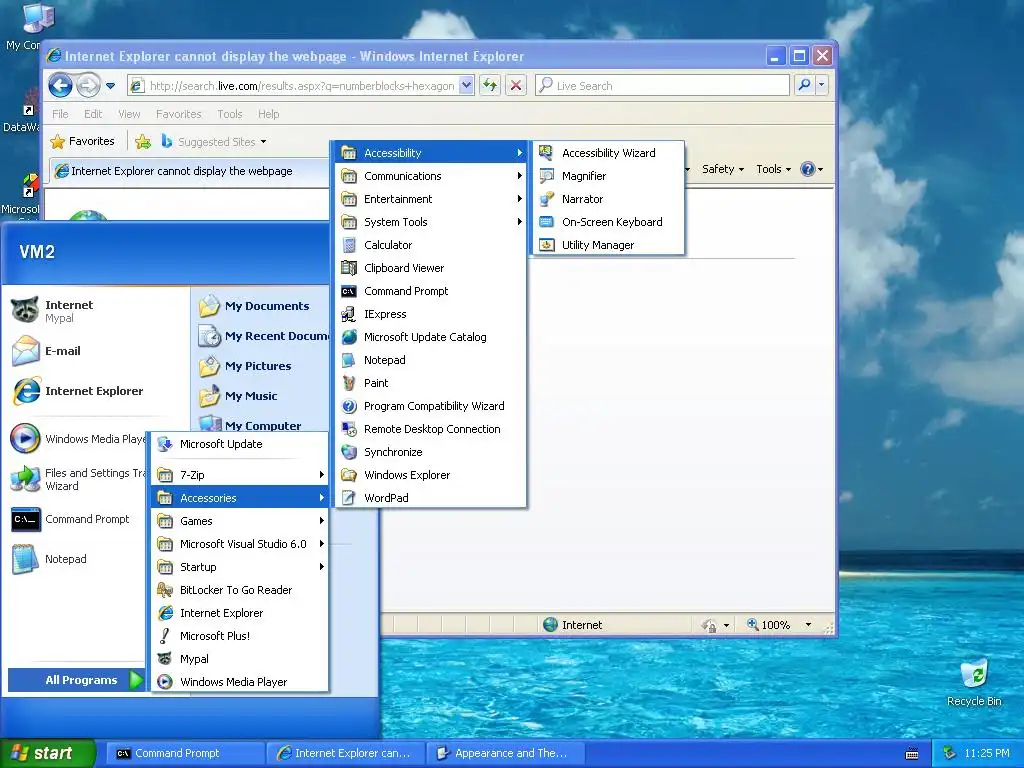Open Clipboard Viewer
Viewport: 1024px width, 768px height.
(431, 268)
